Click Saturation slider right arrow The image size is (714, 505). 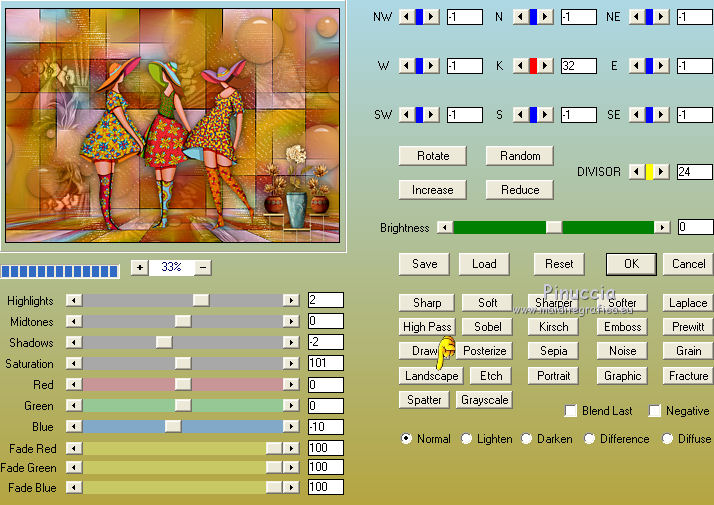coord(291,363)
